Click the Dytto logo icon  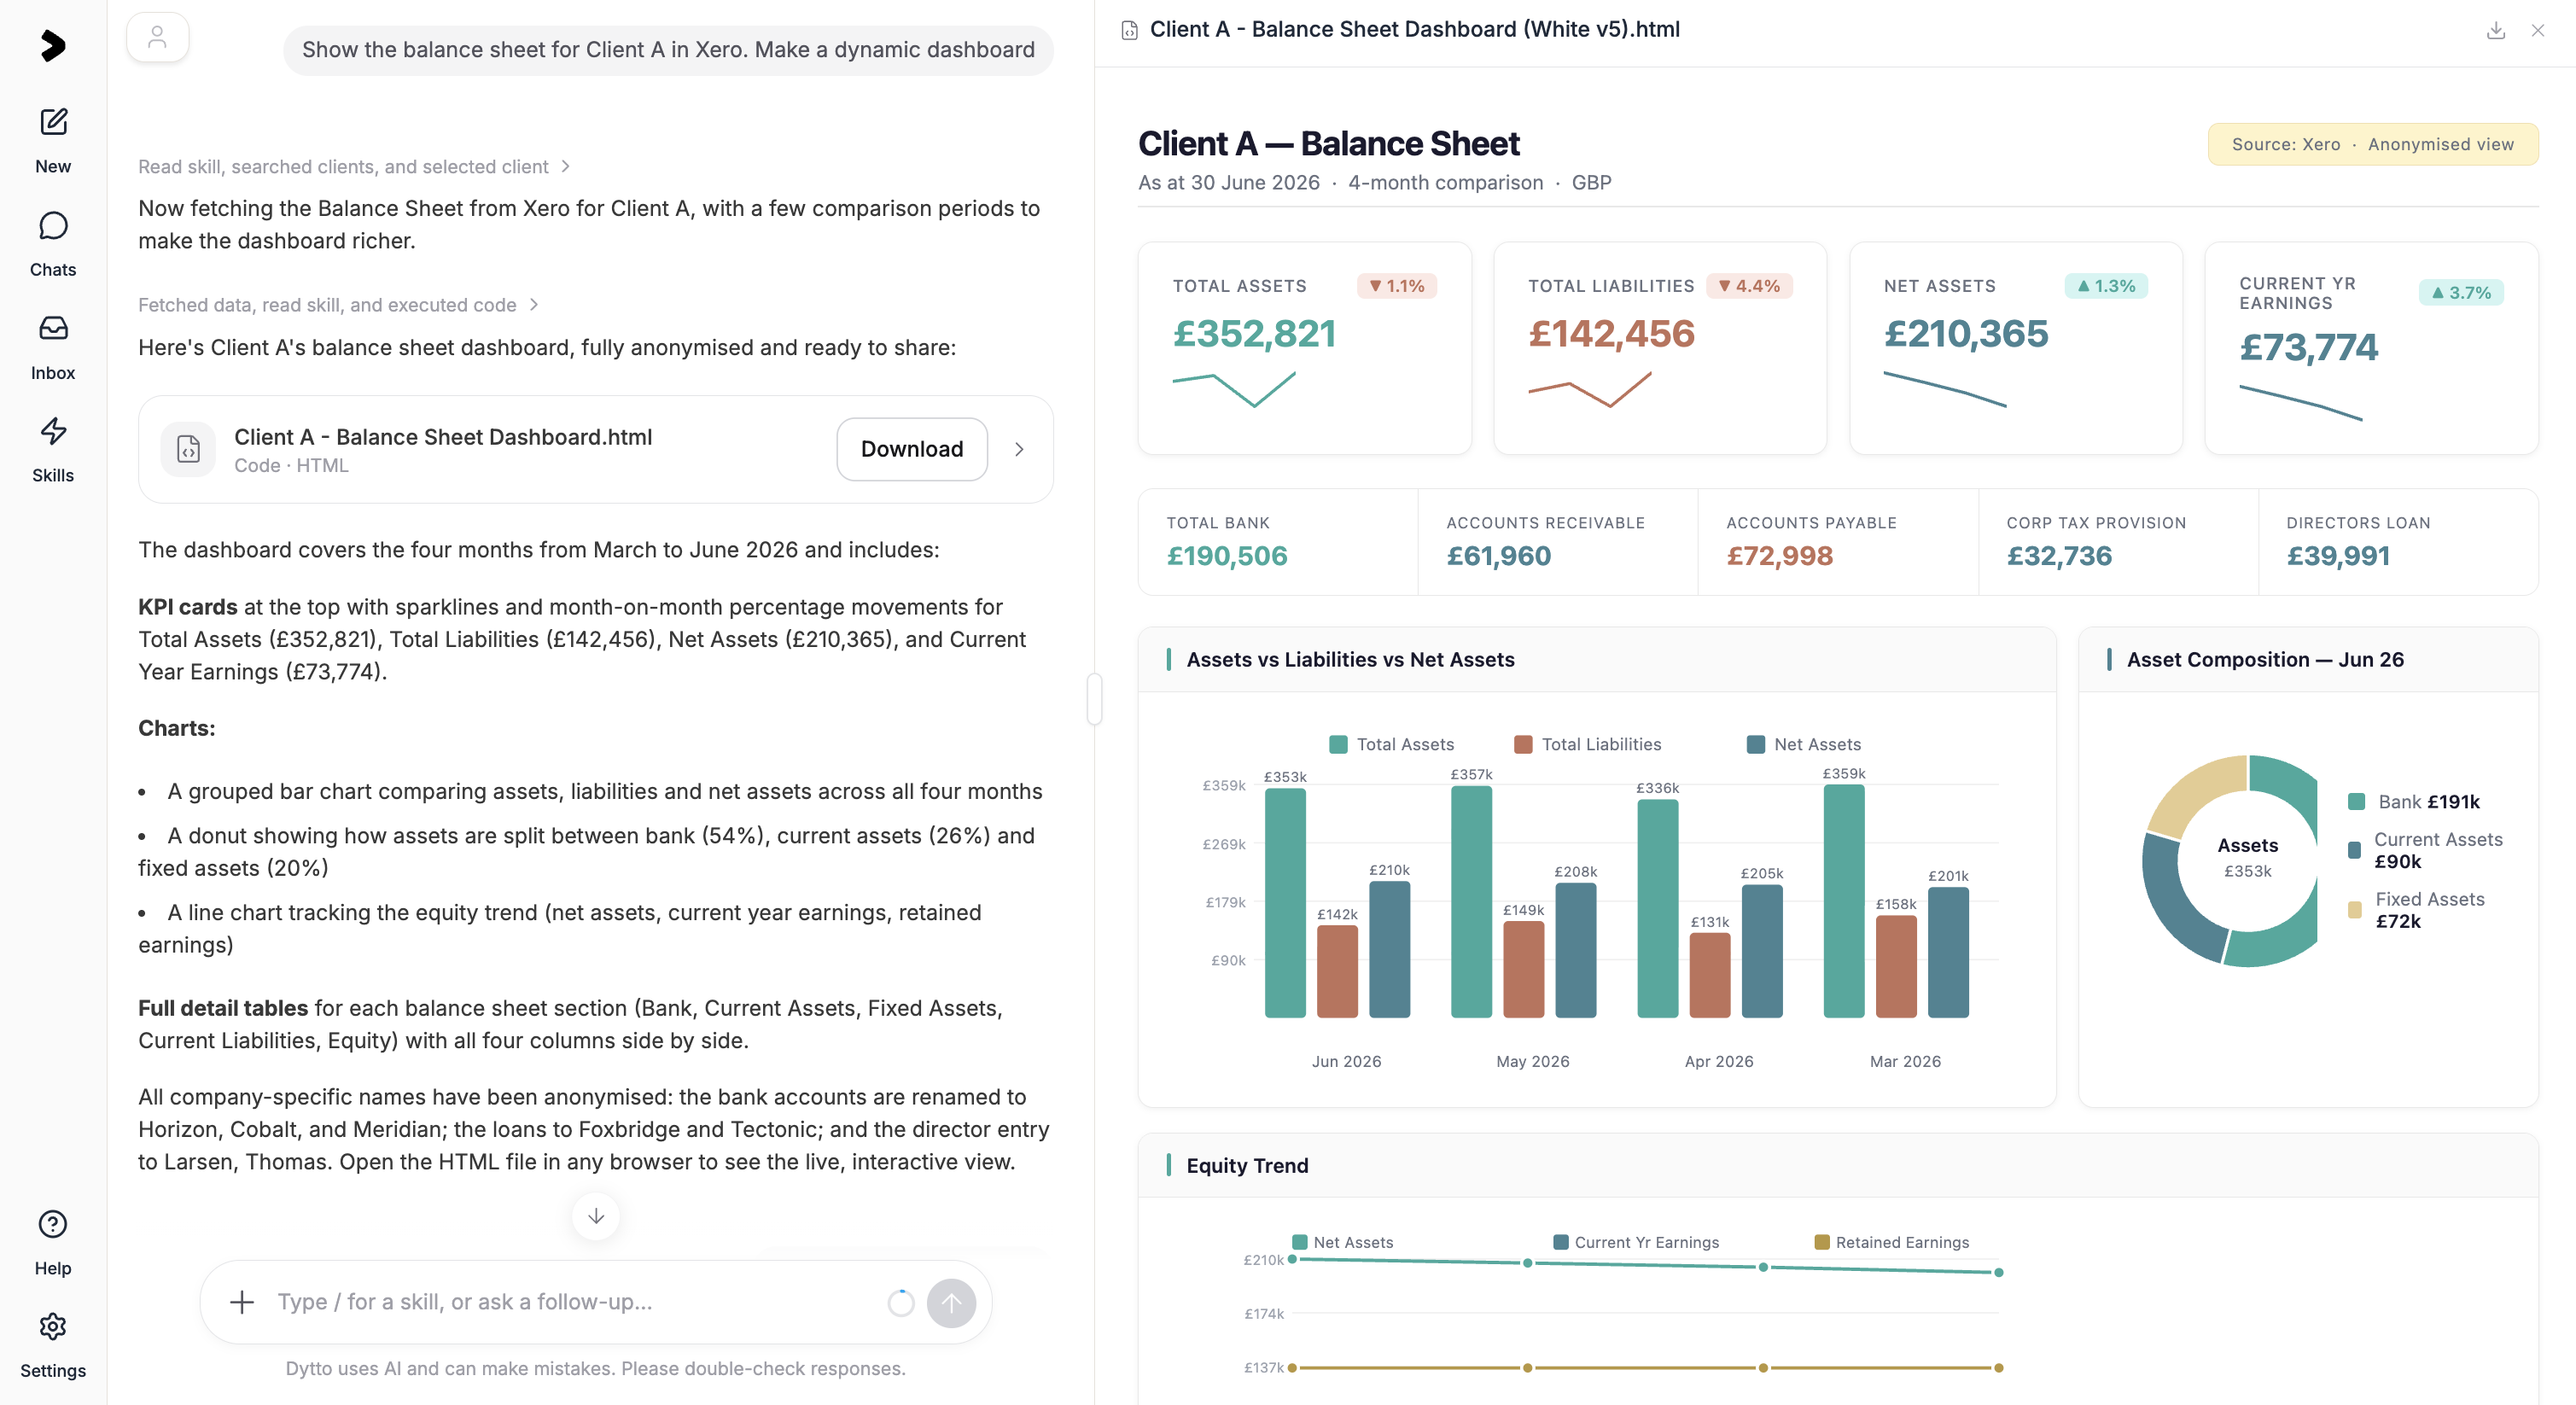click(x=53, y=46)
